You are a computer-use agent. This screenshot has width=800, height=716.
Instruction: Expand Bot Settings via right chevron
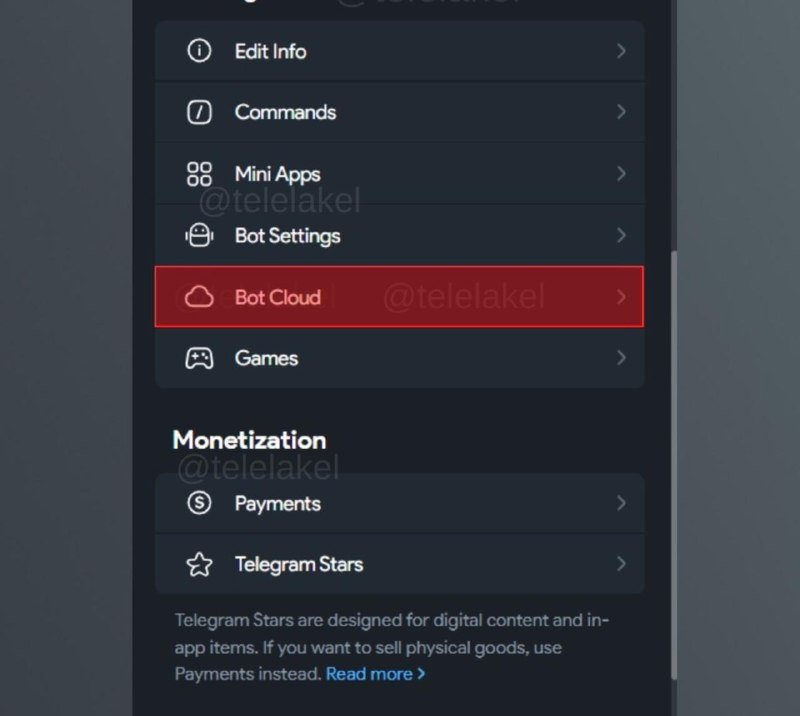[621, 236]
